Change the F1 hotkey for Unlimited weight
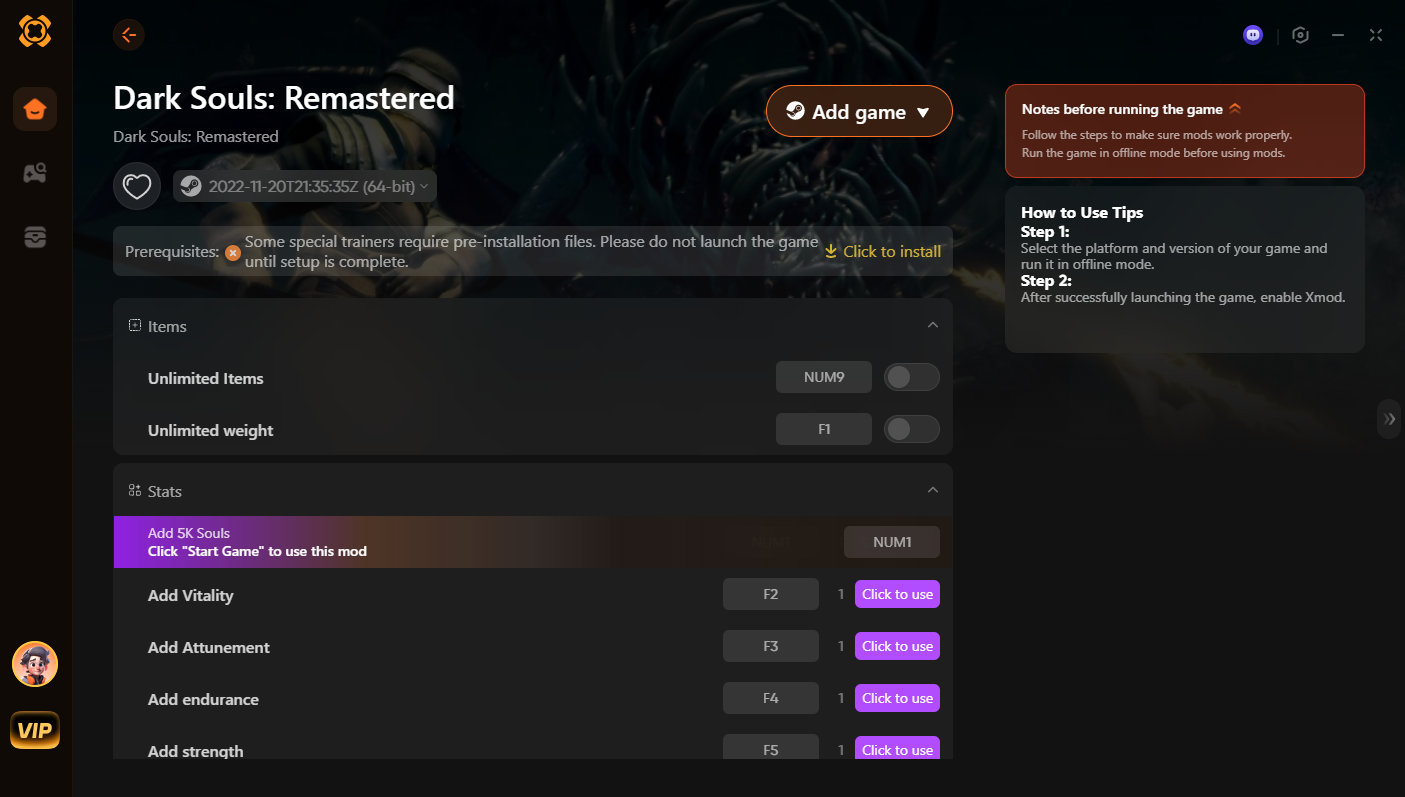Screen dimensions: 1405x797 click(824, 429)
